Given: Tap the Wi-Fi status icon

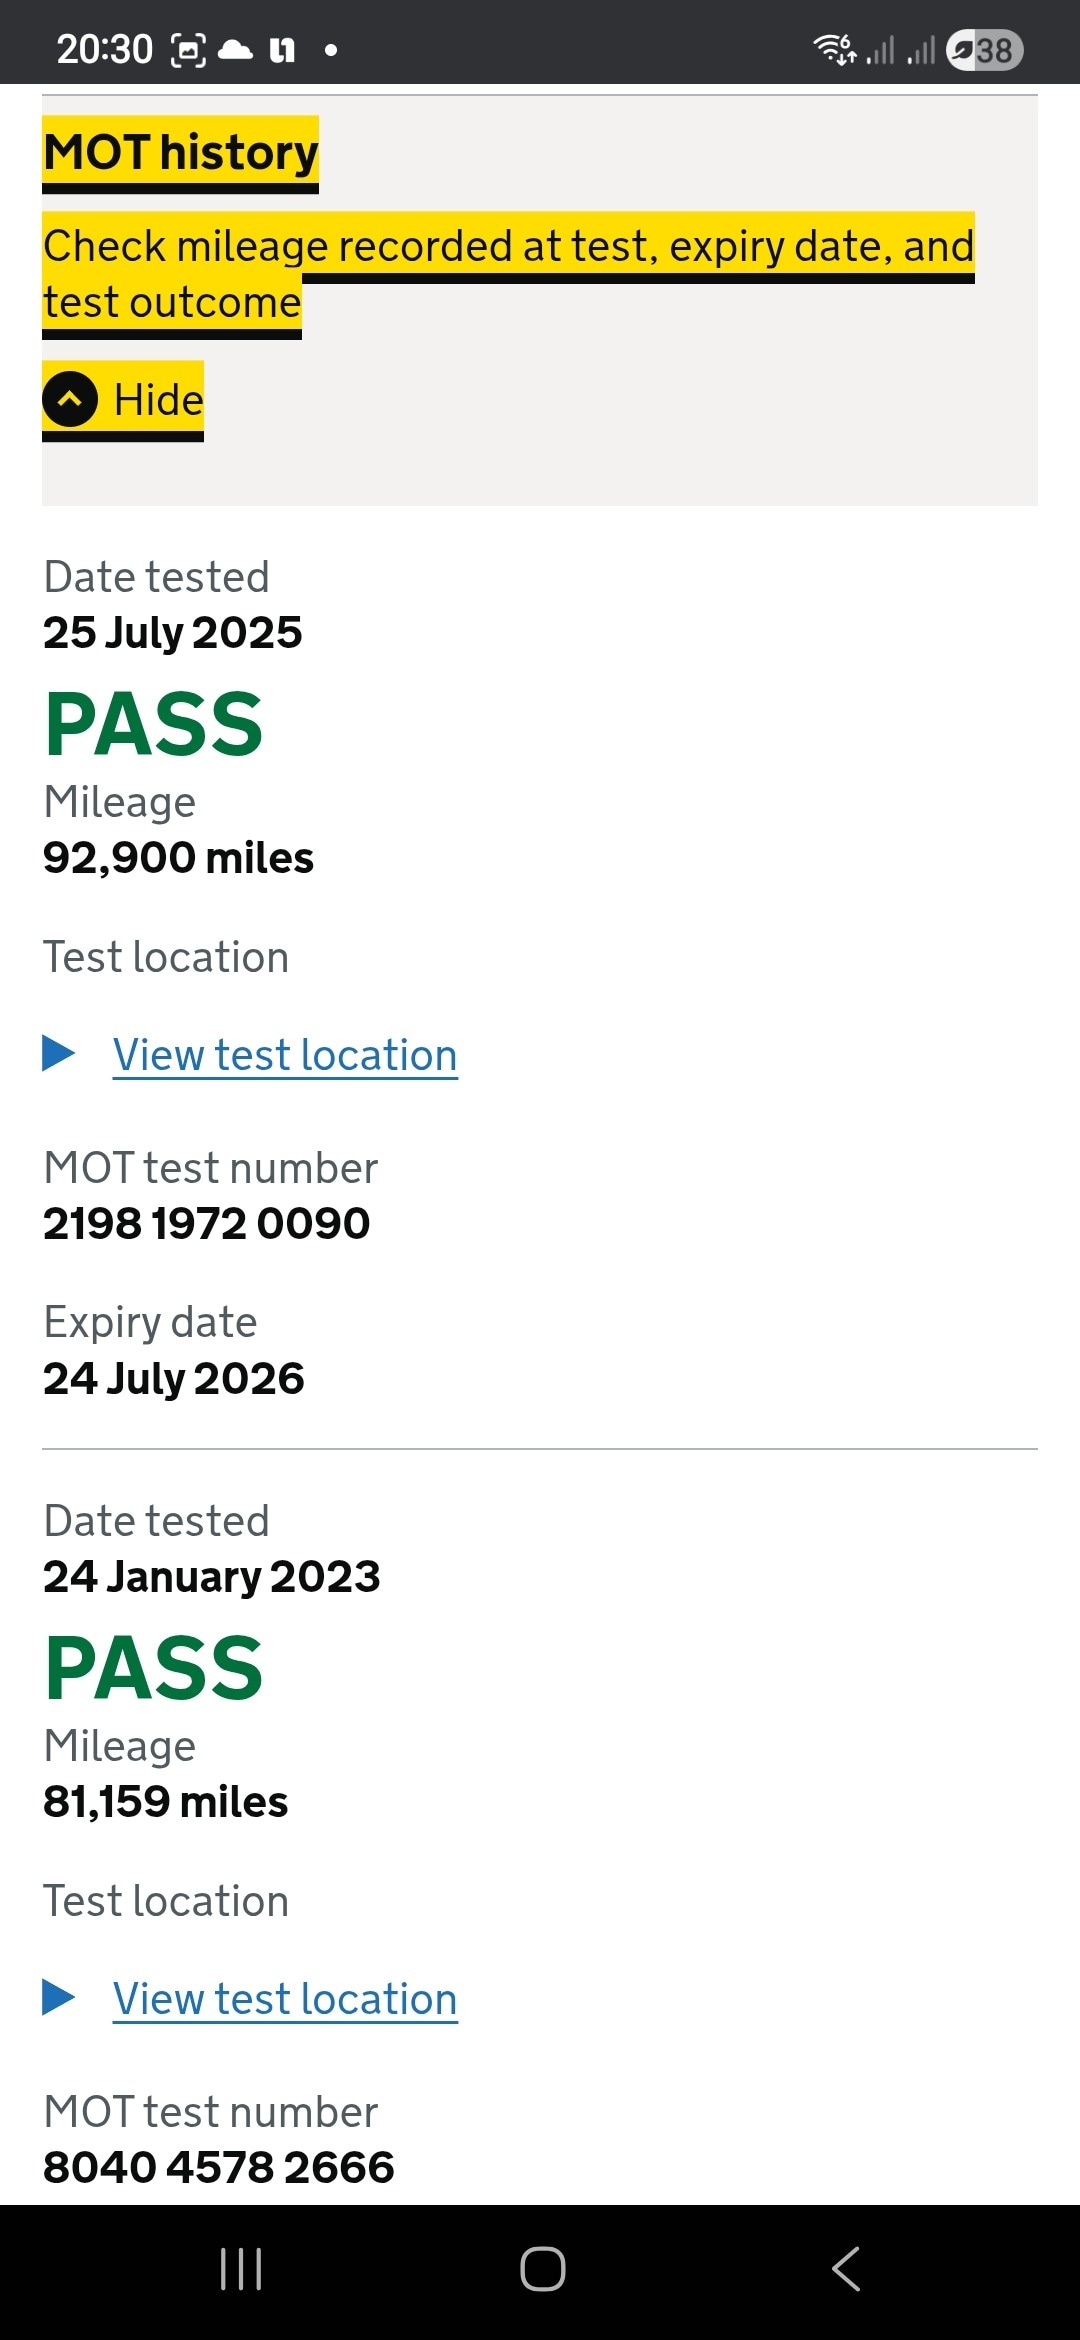Looking at the screenshot, I should click(835, 49).
